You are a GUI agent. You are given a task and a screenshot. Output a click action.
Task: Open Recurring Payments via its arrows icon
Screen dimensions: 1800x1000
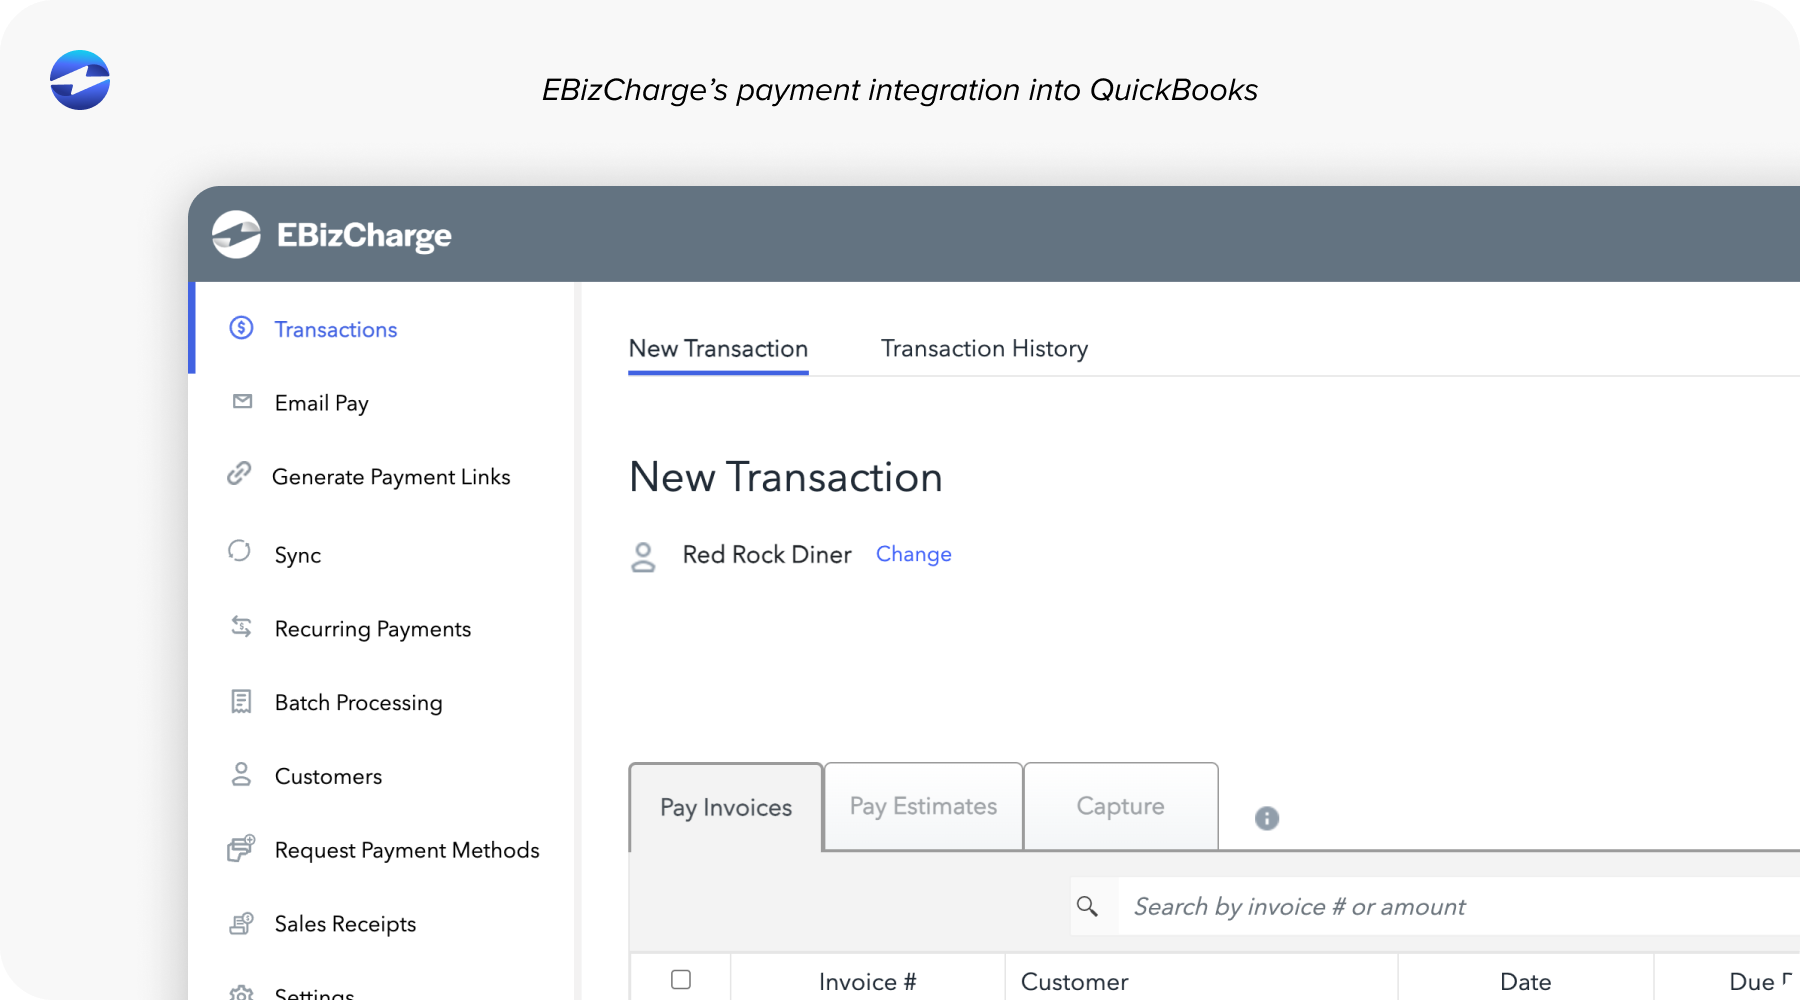(241, 627)
